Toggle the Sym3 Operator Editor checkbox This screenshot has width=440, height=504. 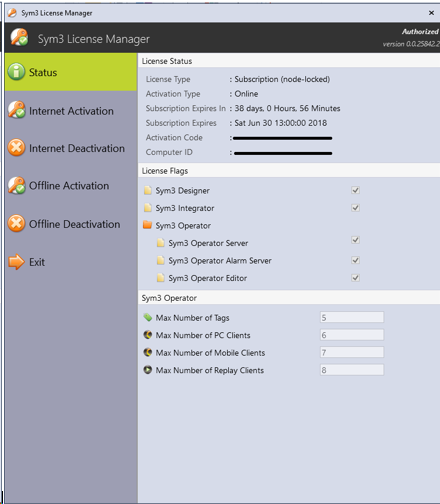click(x=355, y=278)
